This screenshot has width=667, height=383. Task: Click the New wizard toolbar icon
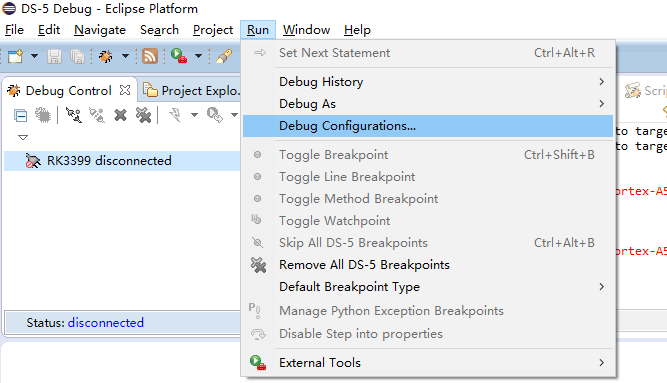15,56
